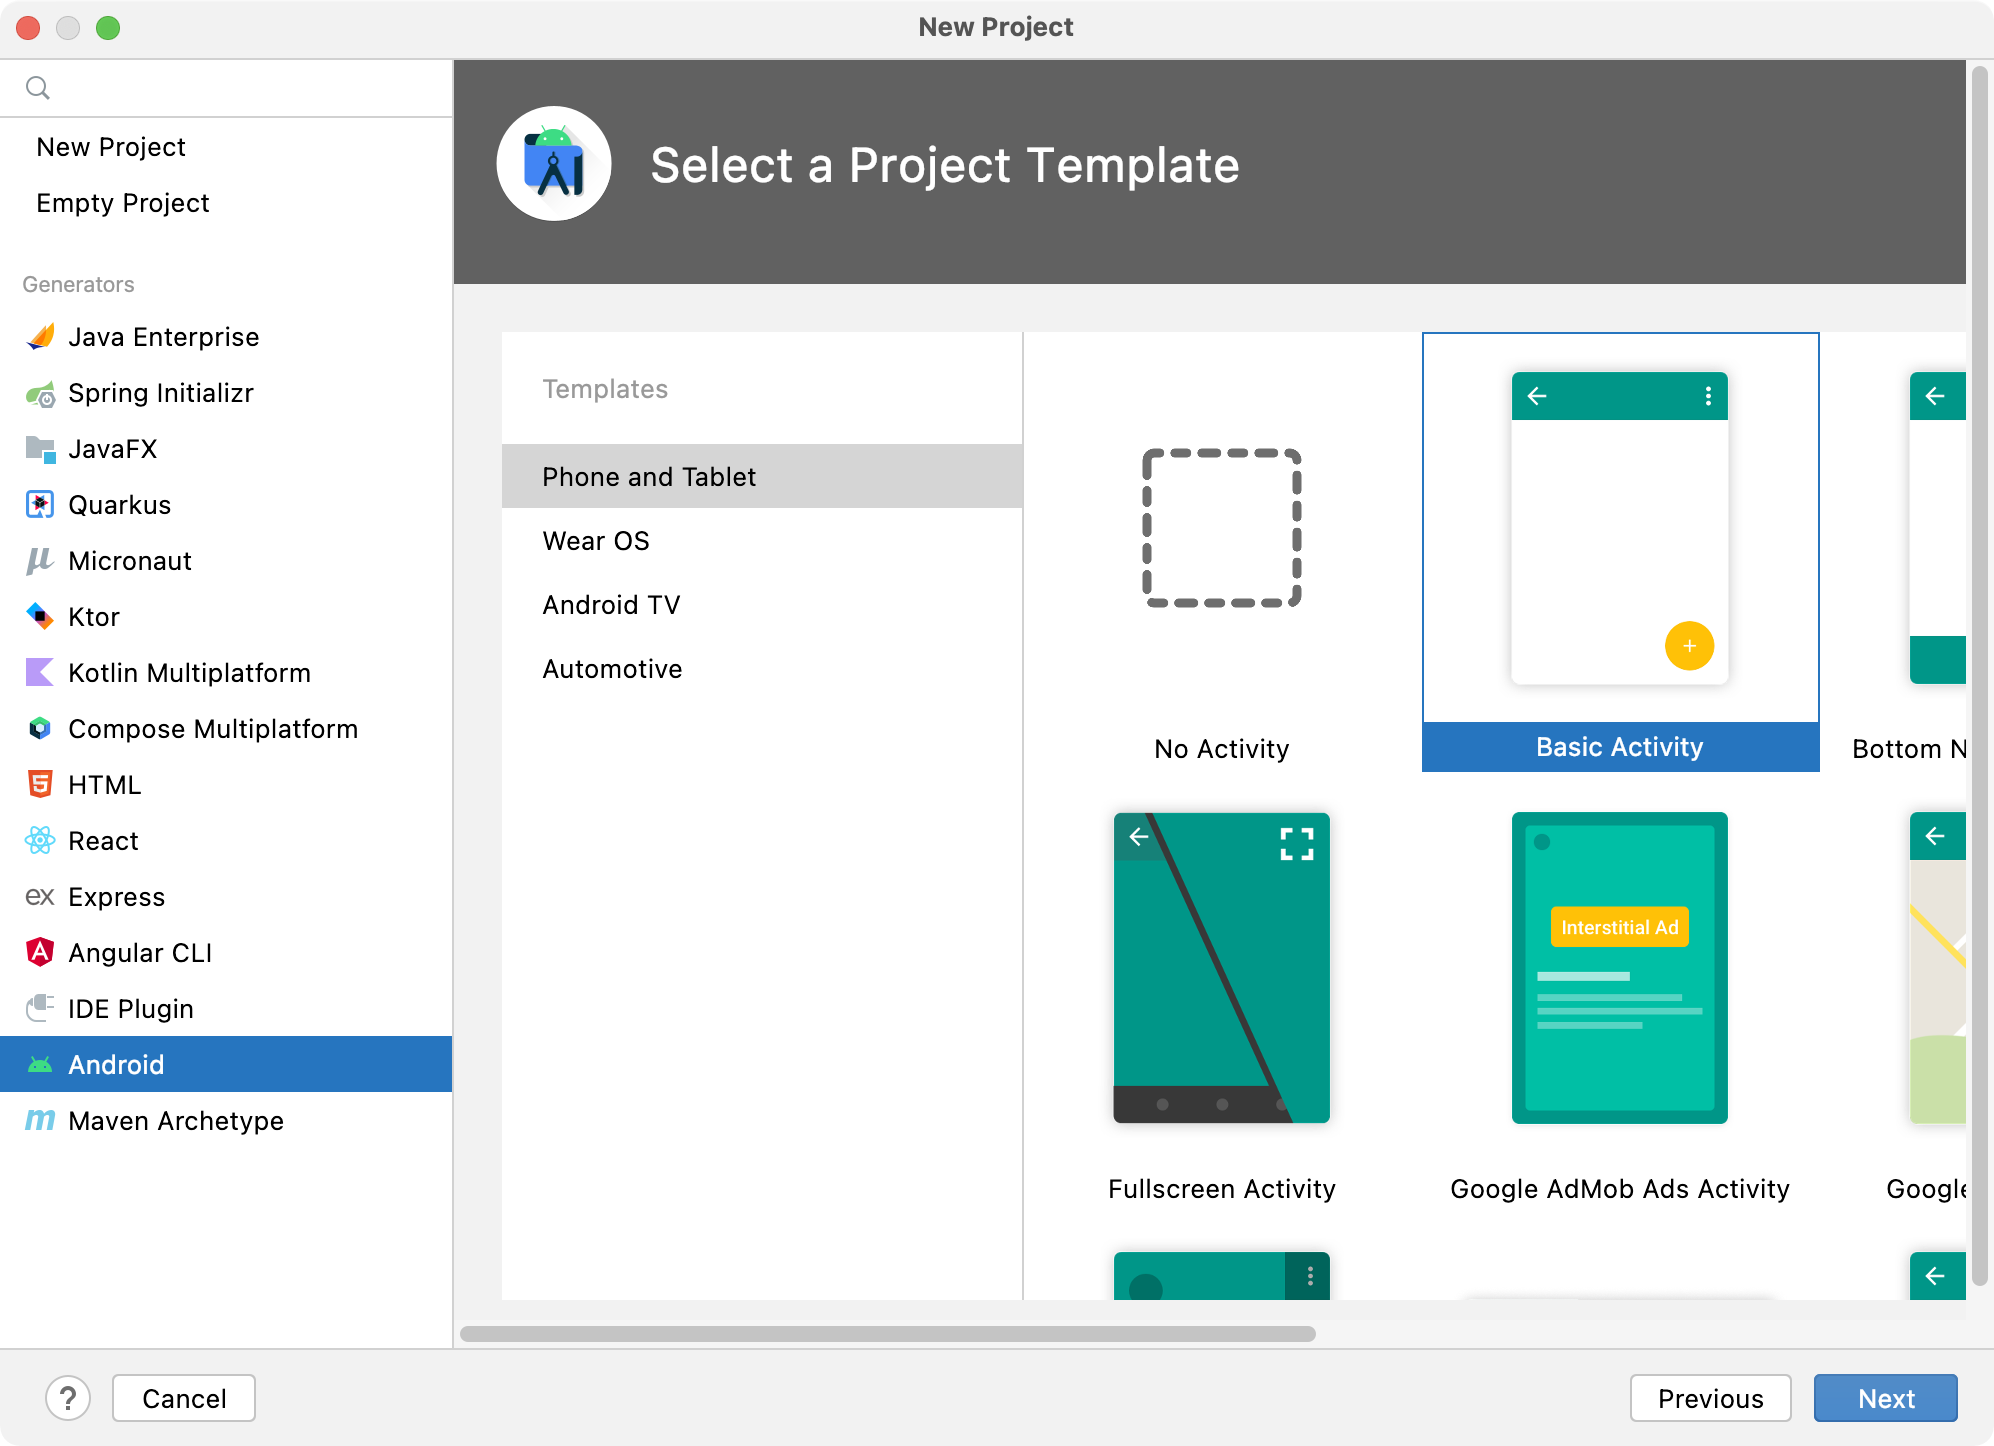Viewport: 1994px width, 1446px height.
Task: Click the help question mark button
Action: pos(68,1398)
